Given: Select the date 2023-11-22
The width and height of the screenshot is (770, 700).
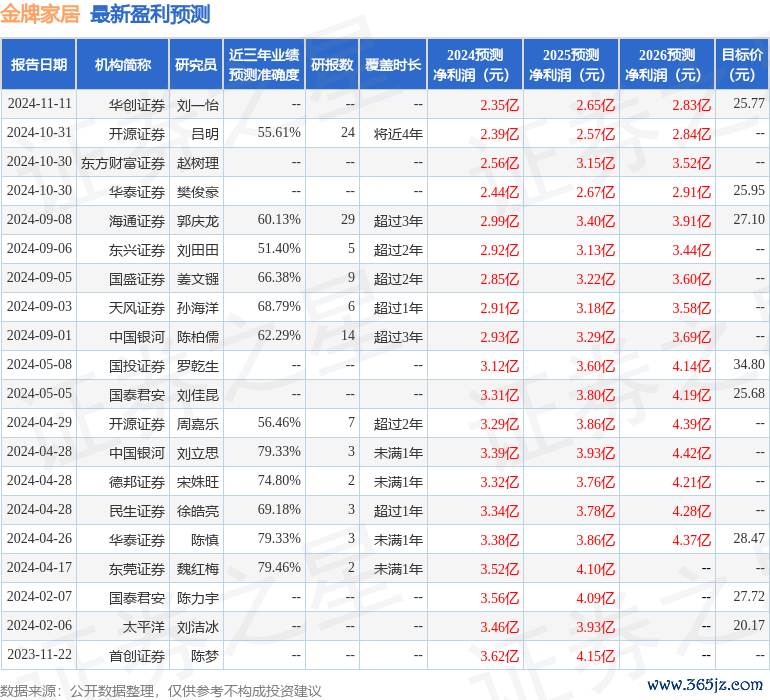Looking at the screenshot, I should [39, 654].
